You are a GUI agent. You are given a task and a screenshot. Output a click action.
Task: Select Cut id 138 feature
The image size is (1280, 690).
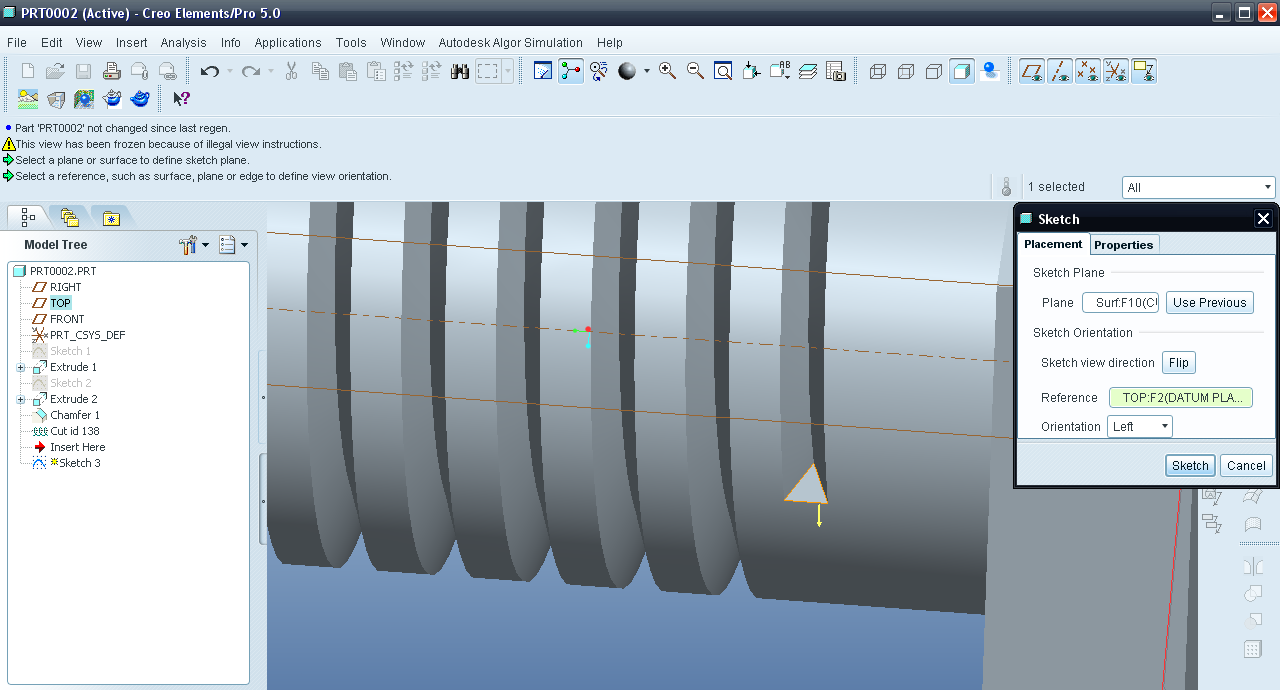[75, 431]
